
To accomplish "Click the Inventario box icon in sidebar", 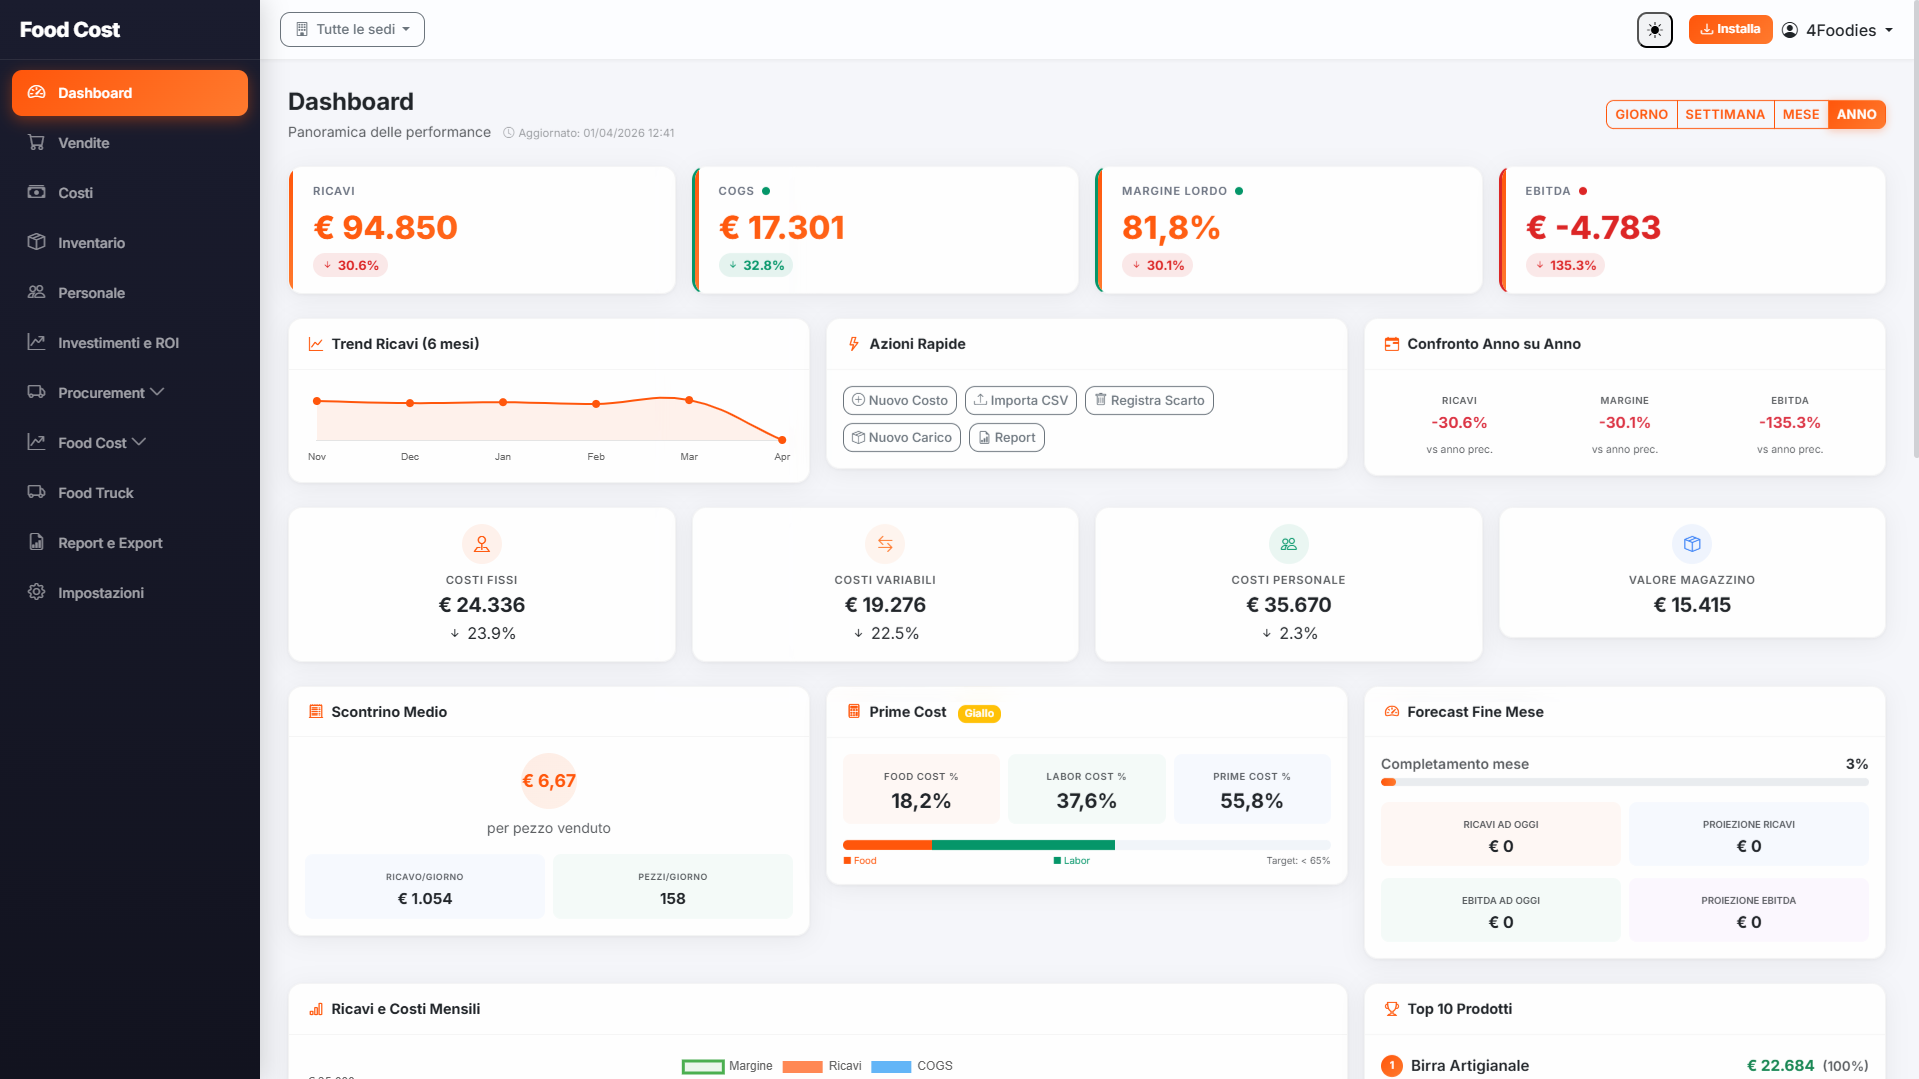I will [x=37, y=243].
